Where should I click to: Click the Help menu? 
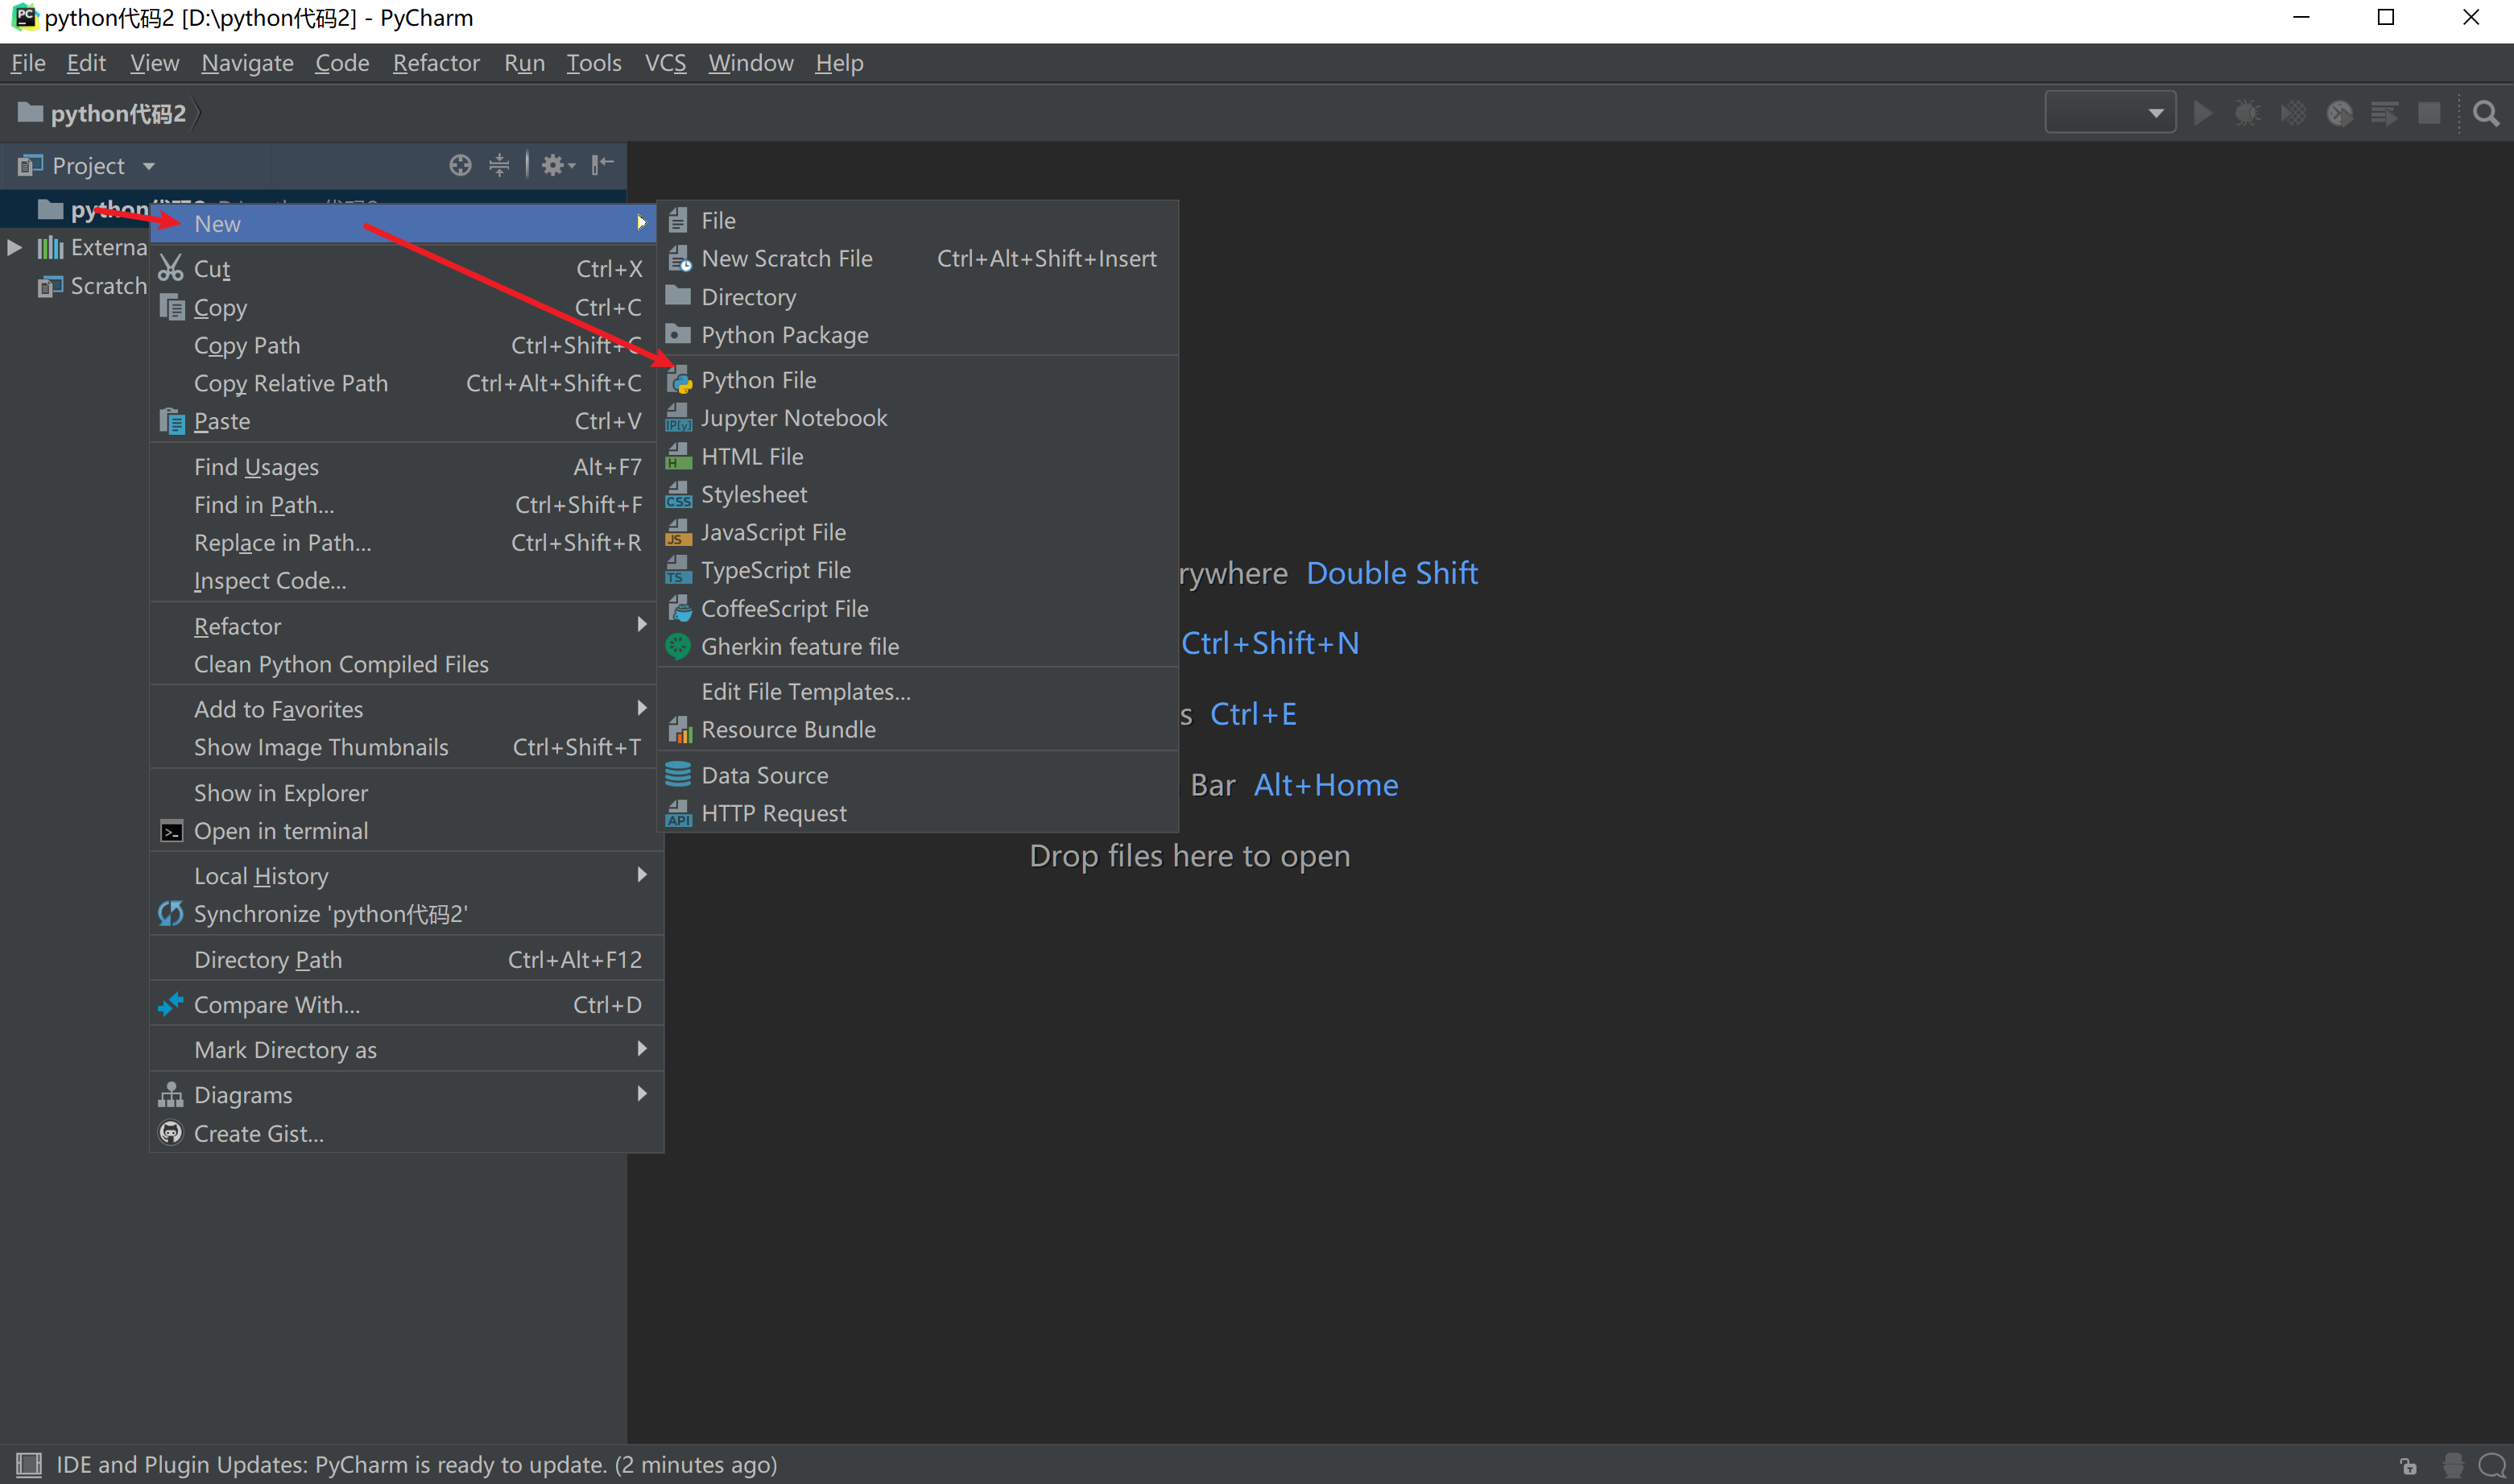[x=839, y=63]
